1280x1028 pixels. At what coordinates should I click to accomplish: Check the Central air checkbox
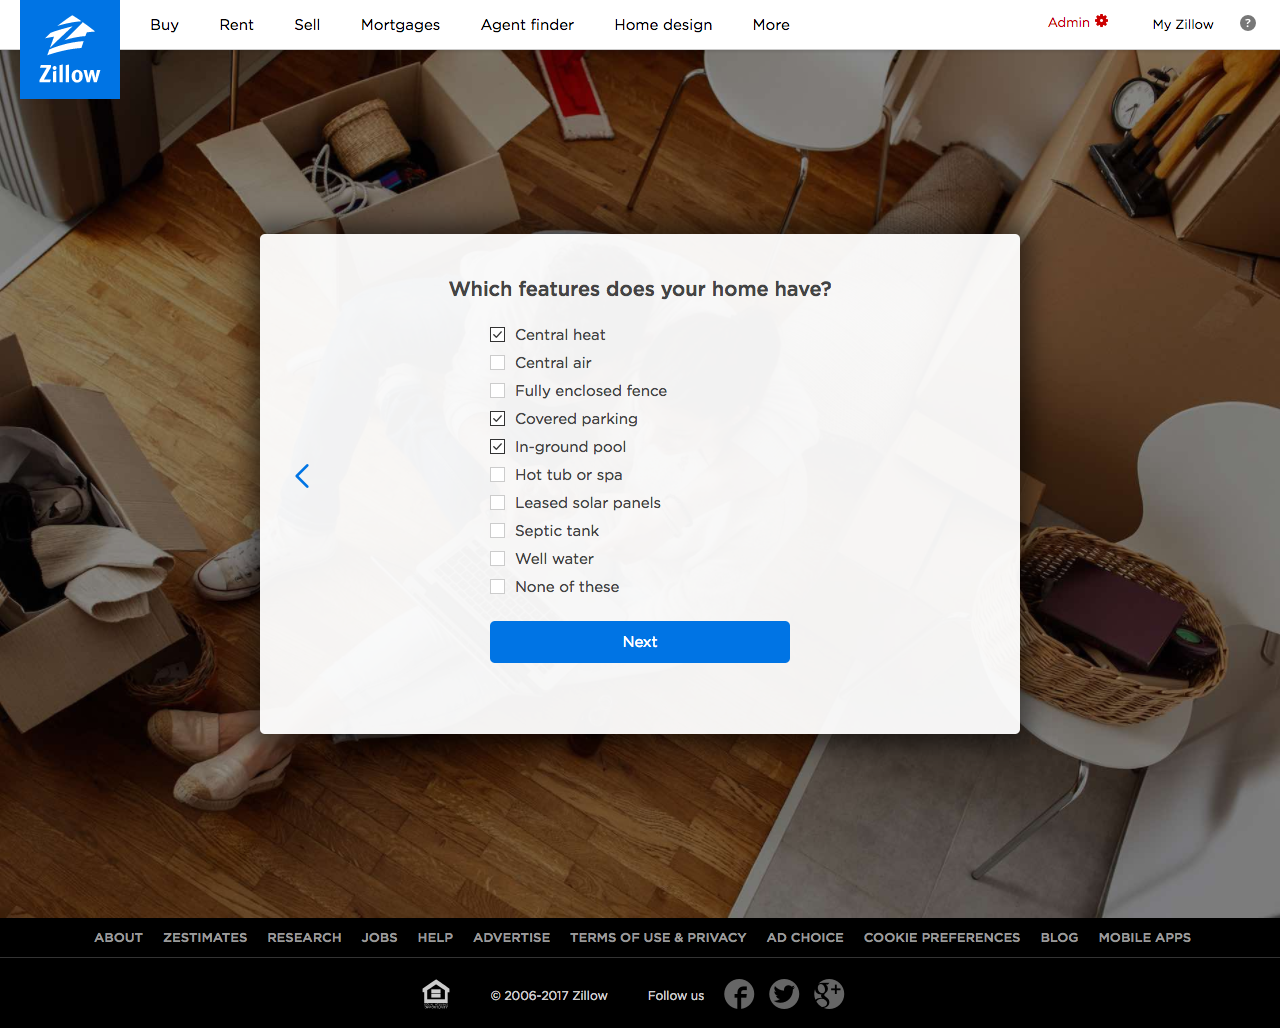pyautogui.click(x=497, y=363)
